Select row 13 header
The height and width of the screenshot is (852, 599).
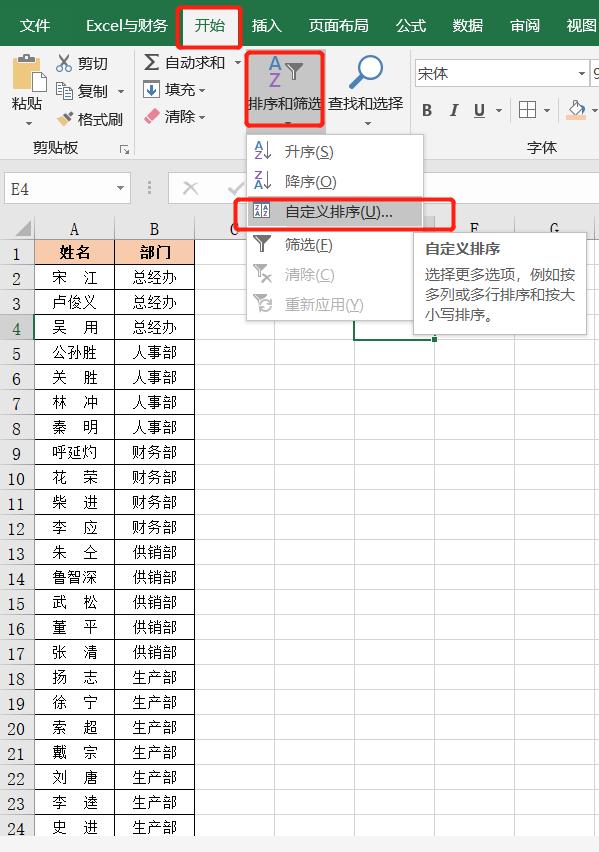coord(17,553)
